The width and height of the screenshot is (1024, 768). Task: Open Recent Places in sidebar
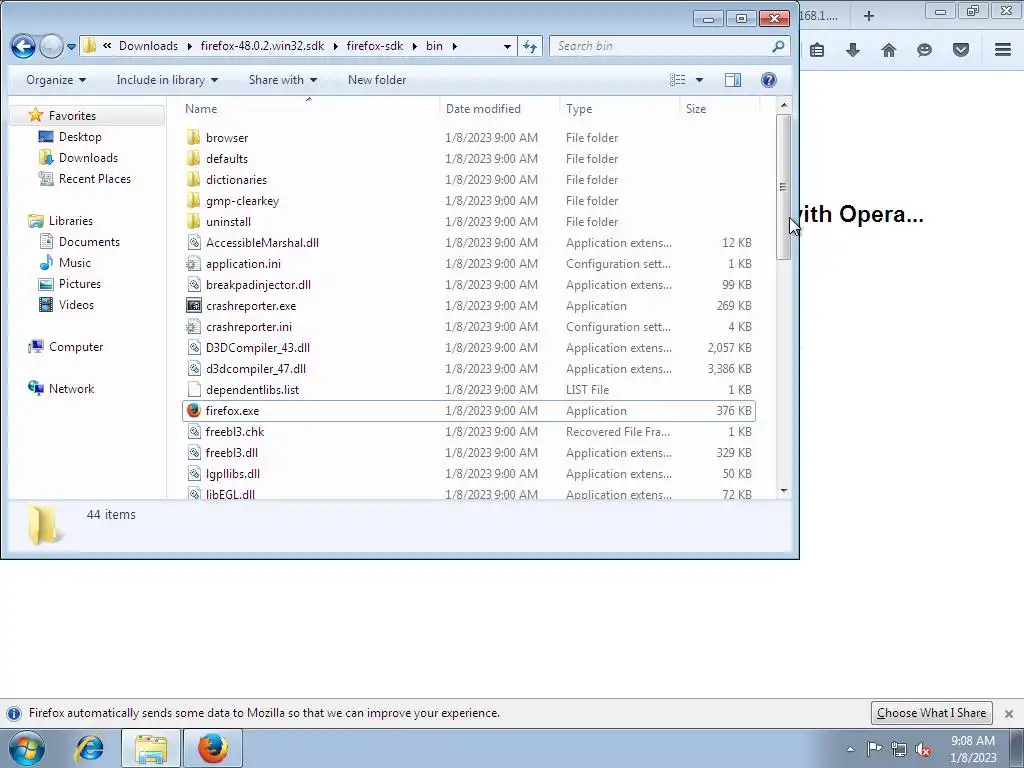click(x=94, y=178)
